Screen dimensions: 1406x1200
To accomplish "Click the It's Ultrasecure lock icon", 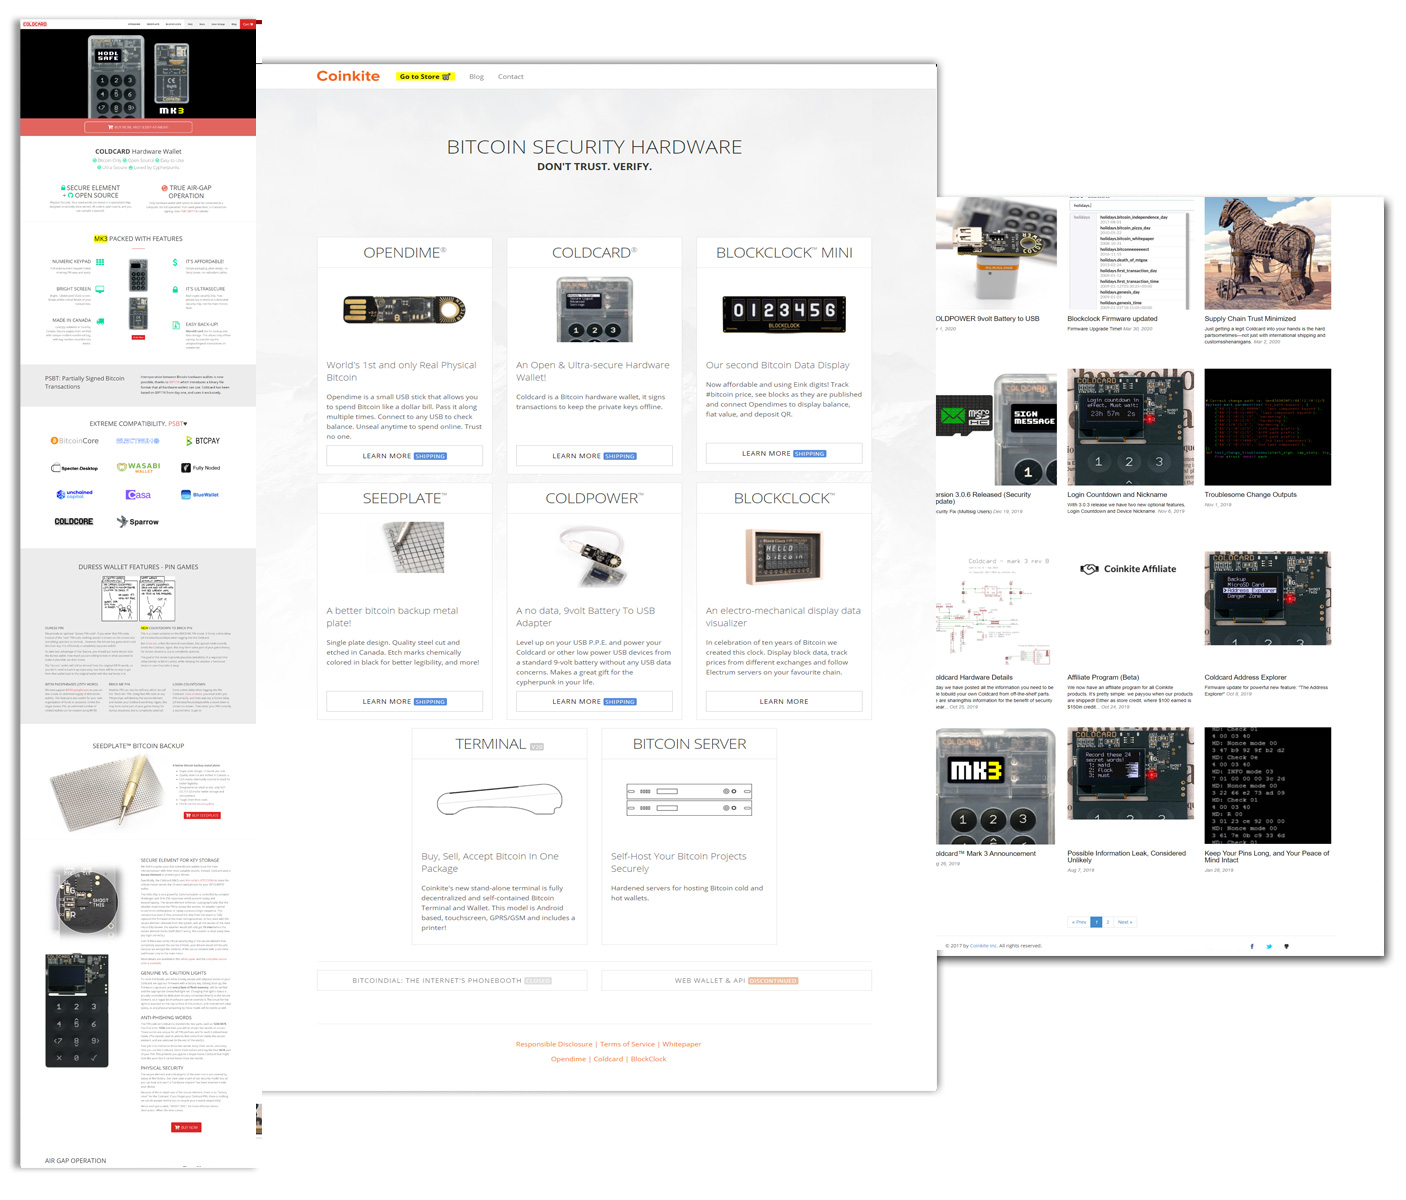I will coord(176,290).
